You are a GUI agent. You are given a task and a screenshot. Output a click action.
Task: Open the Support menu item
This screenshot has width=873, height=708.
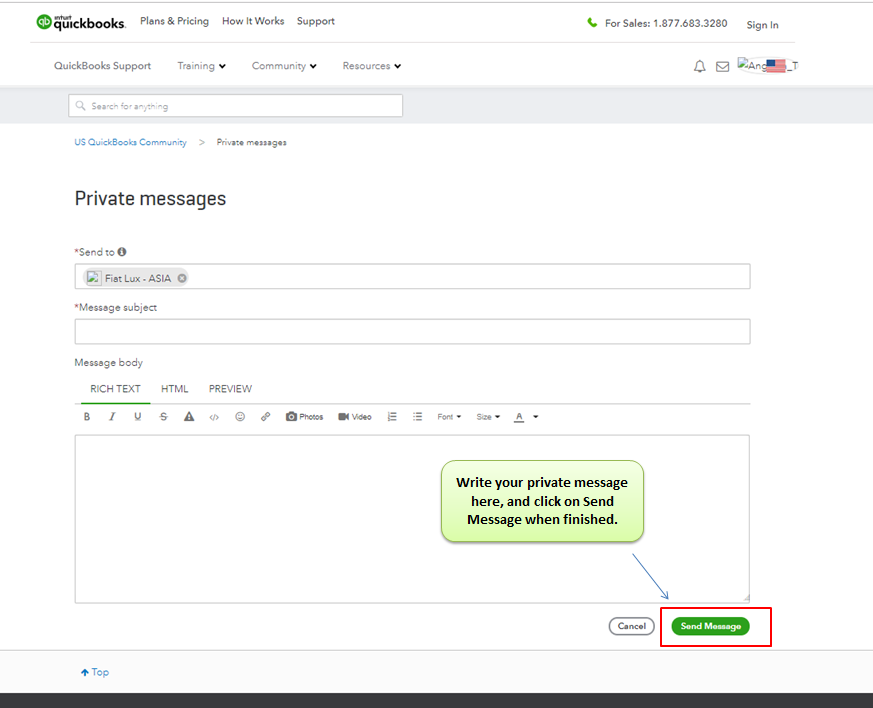(316, 21)
